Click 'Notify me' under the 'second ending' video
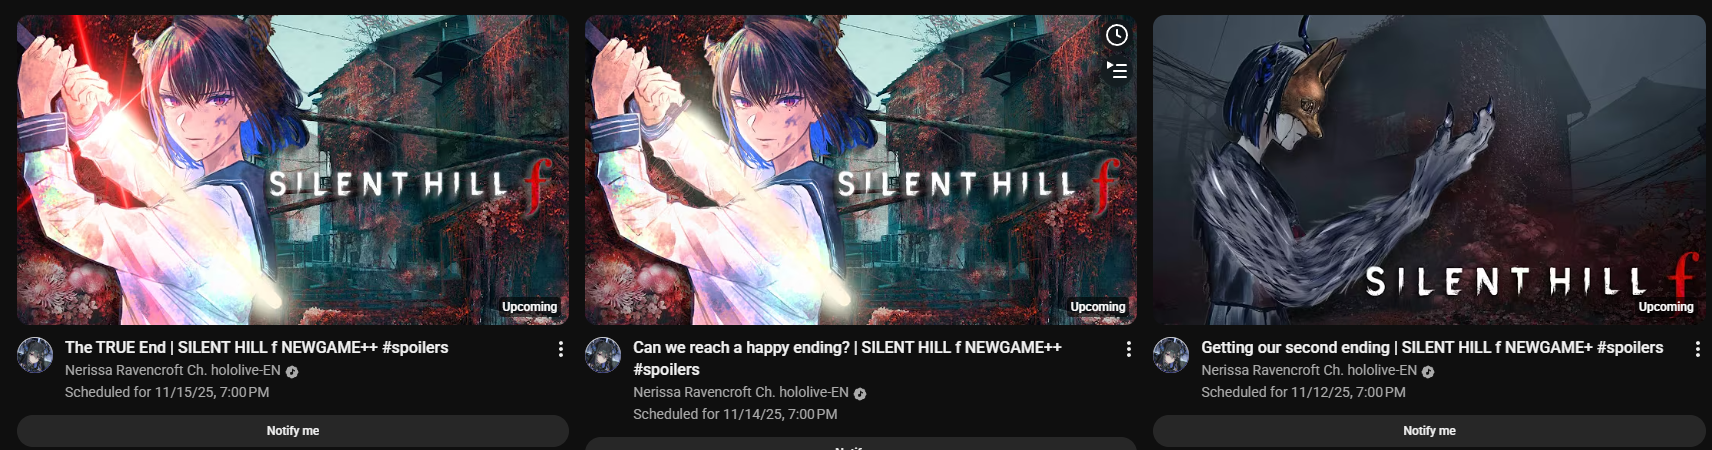1712x450 pixels. [1429, 431]
